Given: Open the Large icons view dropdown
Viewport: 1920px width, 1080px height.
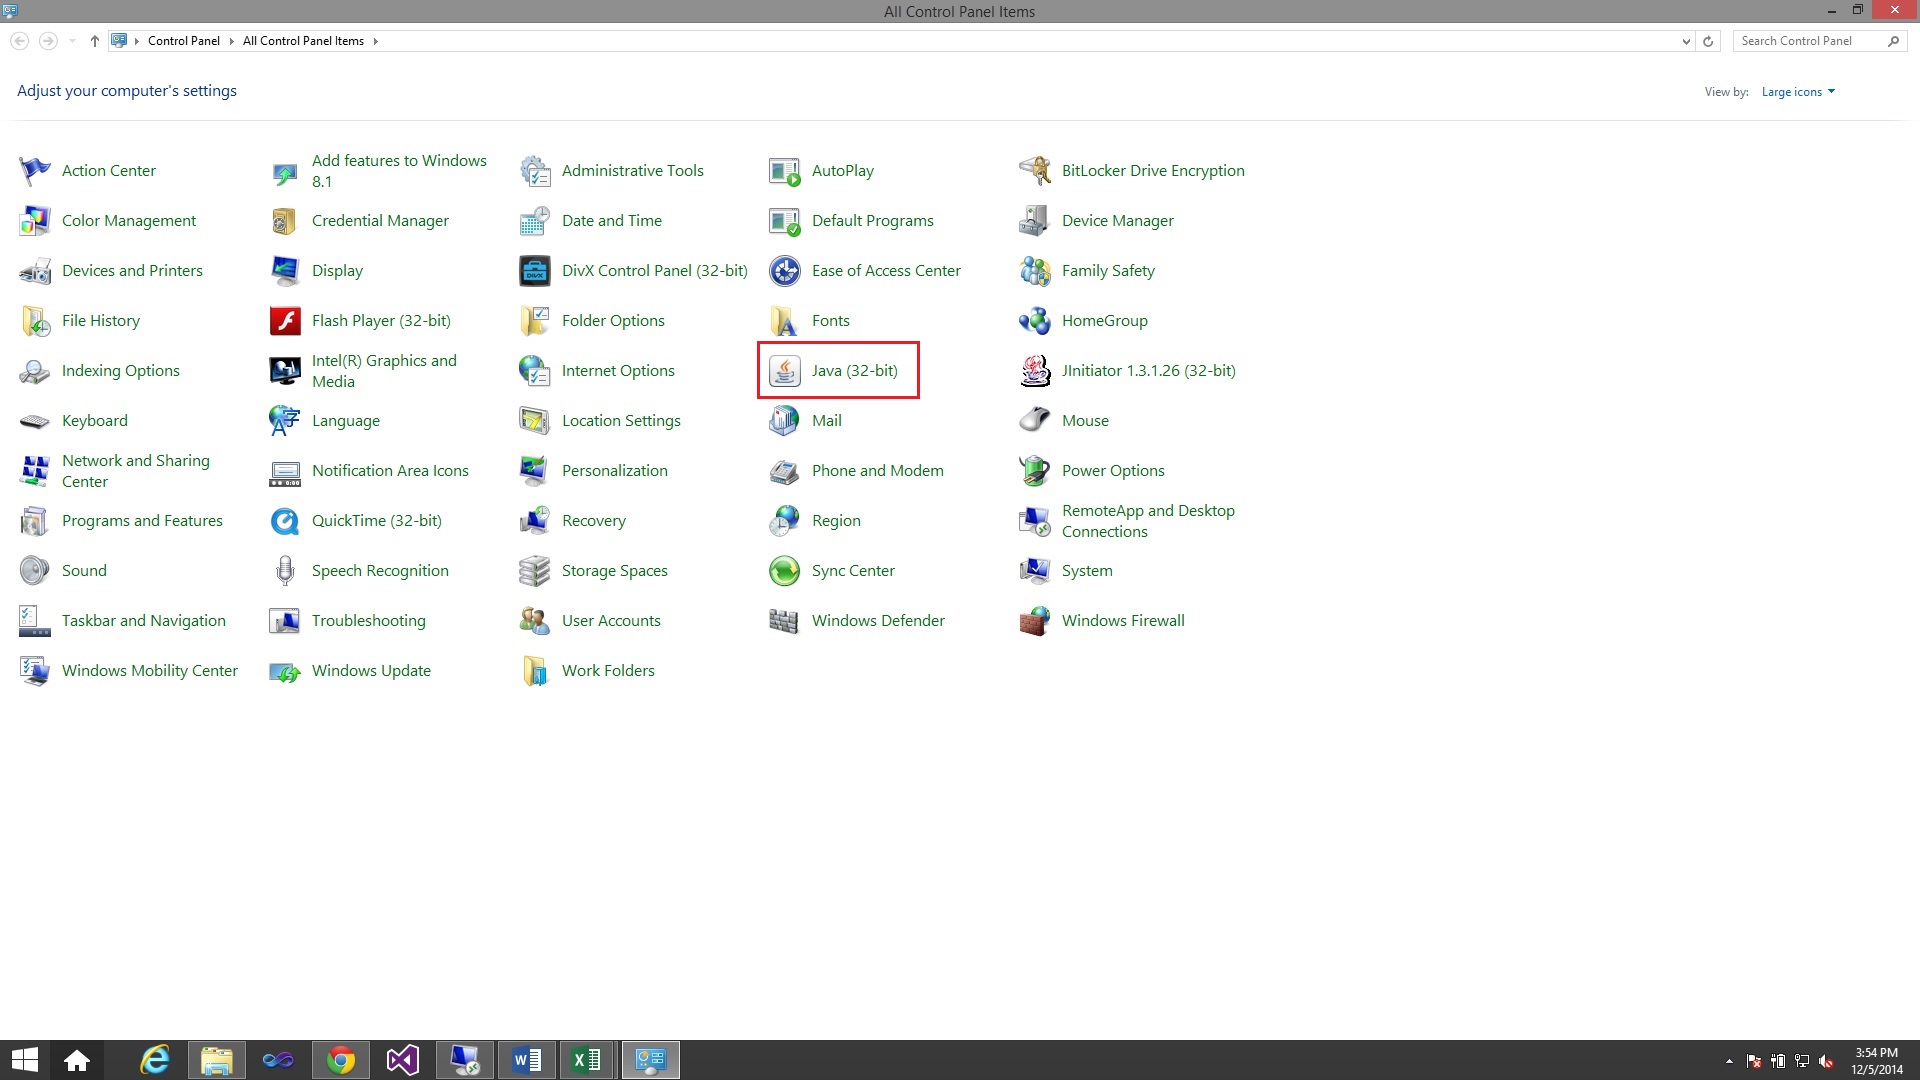Looking at the screenshot, I should 1798,92.
